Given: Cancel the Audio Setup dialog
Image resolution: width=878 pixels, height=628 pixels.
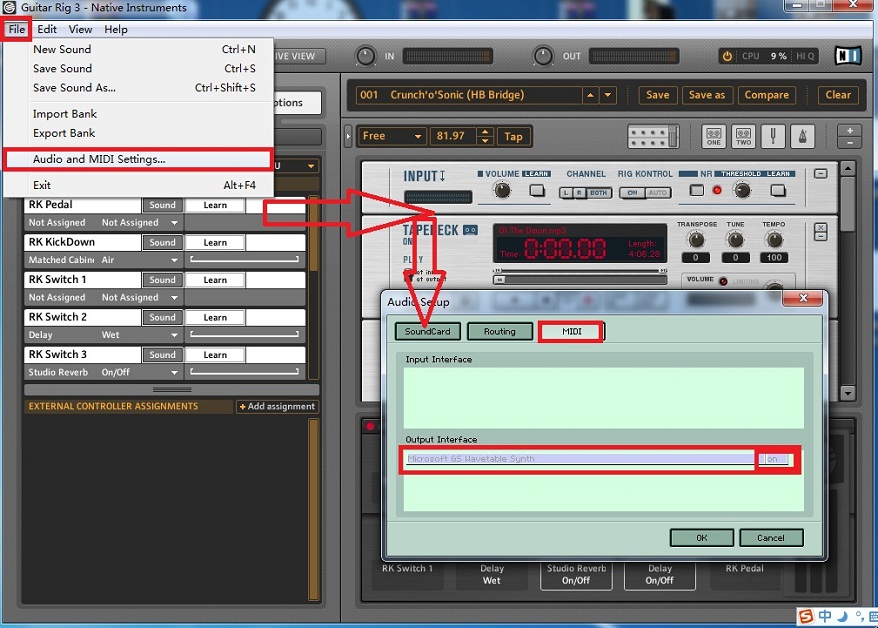Looking at the screenshot, I should point(771,538).
